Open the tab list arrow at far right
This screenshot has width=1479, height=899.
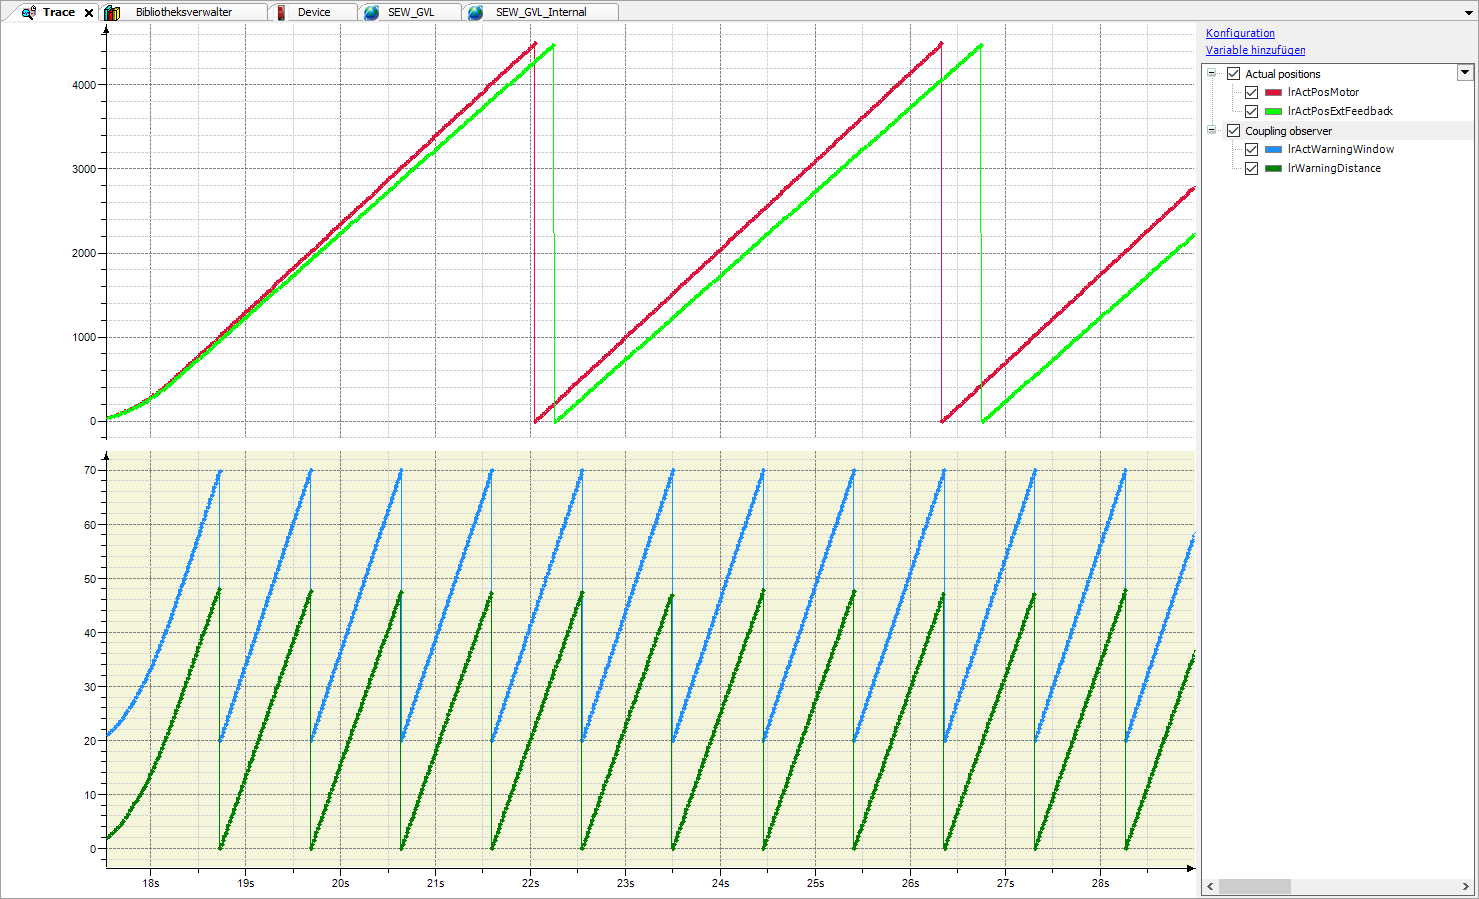coord(1467,12)
